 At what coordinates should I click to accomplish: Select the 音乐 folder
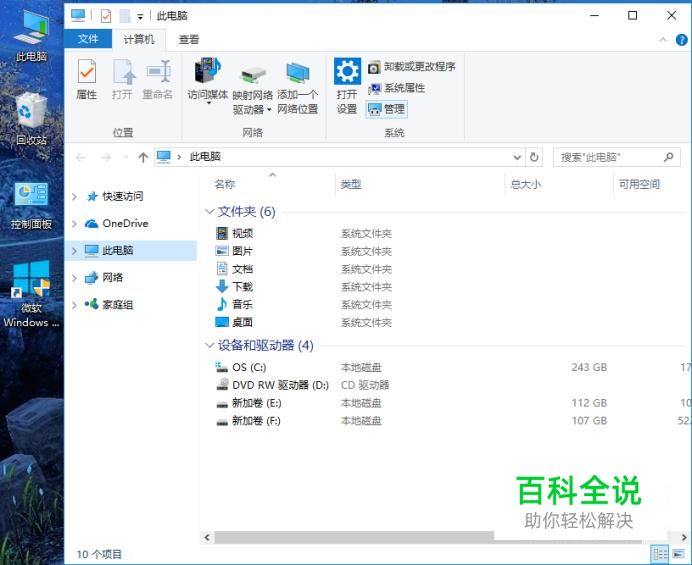234,304
